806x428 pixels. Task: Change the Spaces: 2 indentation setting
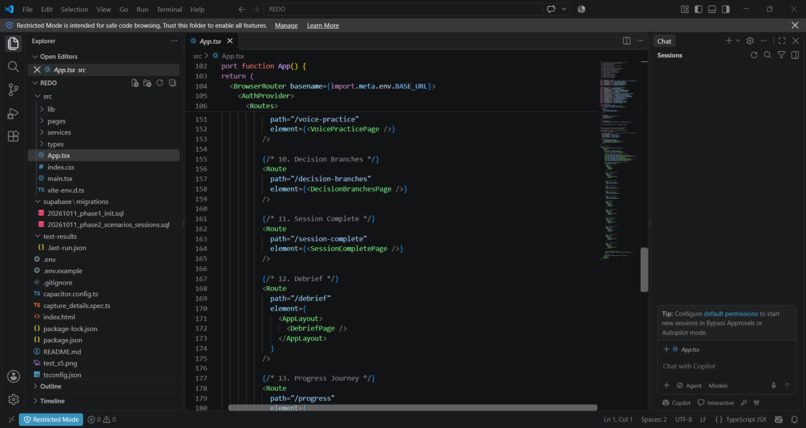[654, 420]
